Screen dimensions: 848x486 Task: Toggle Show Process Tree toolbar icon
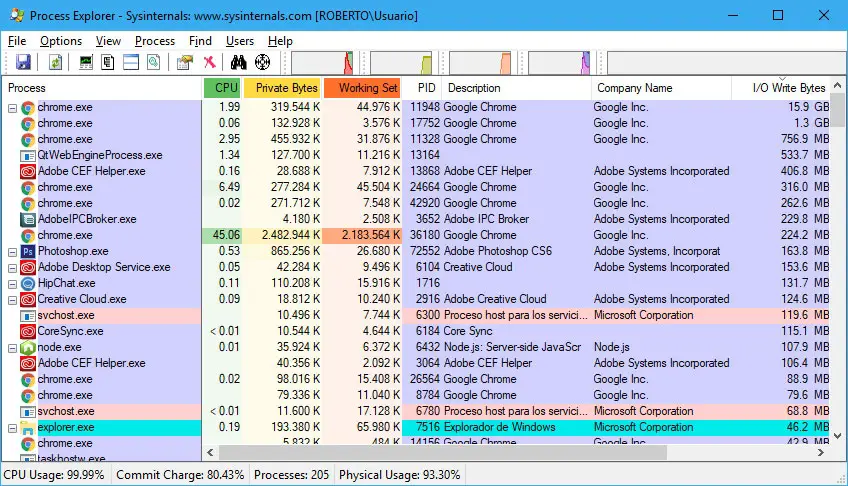coord(108,62)
